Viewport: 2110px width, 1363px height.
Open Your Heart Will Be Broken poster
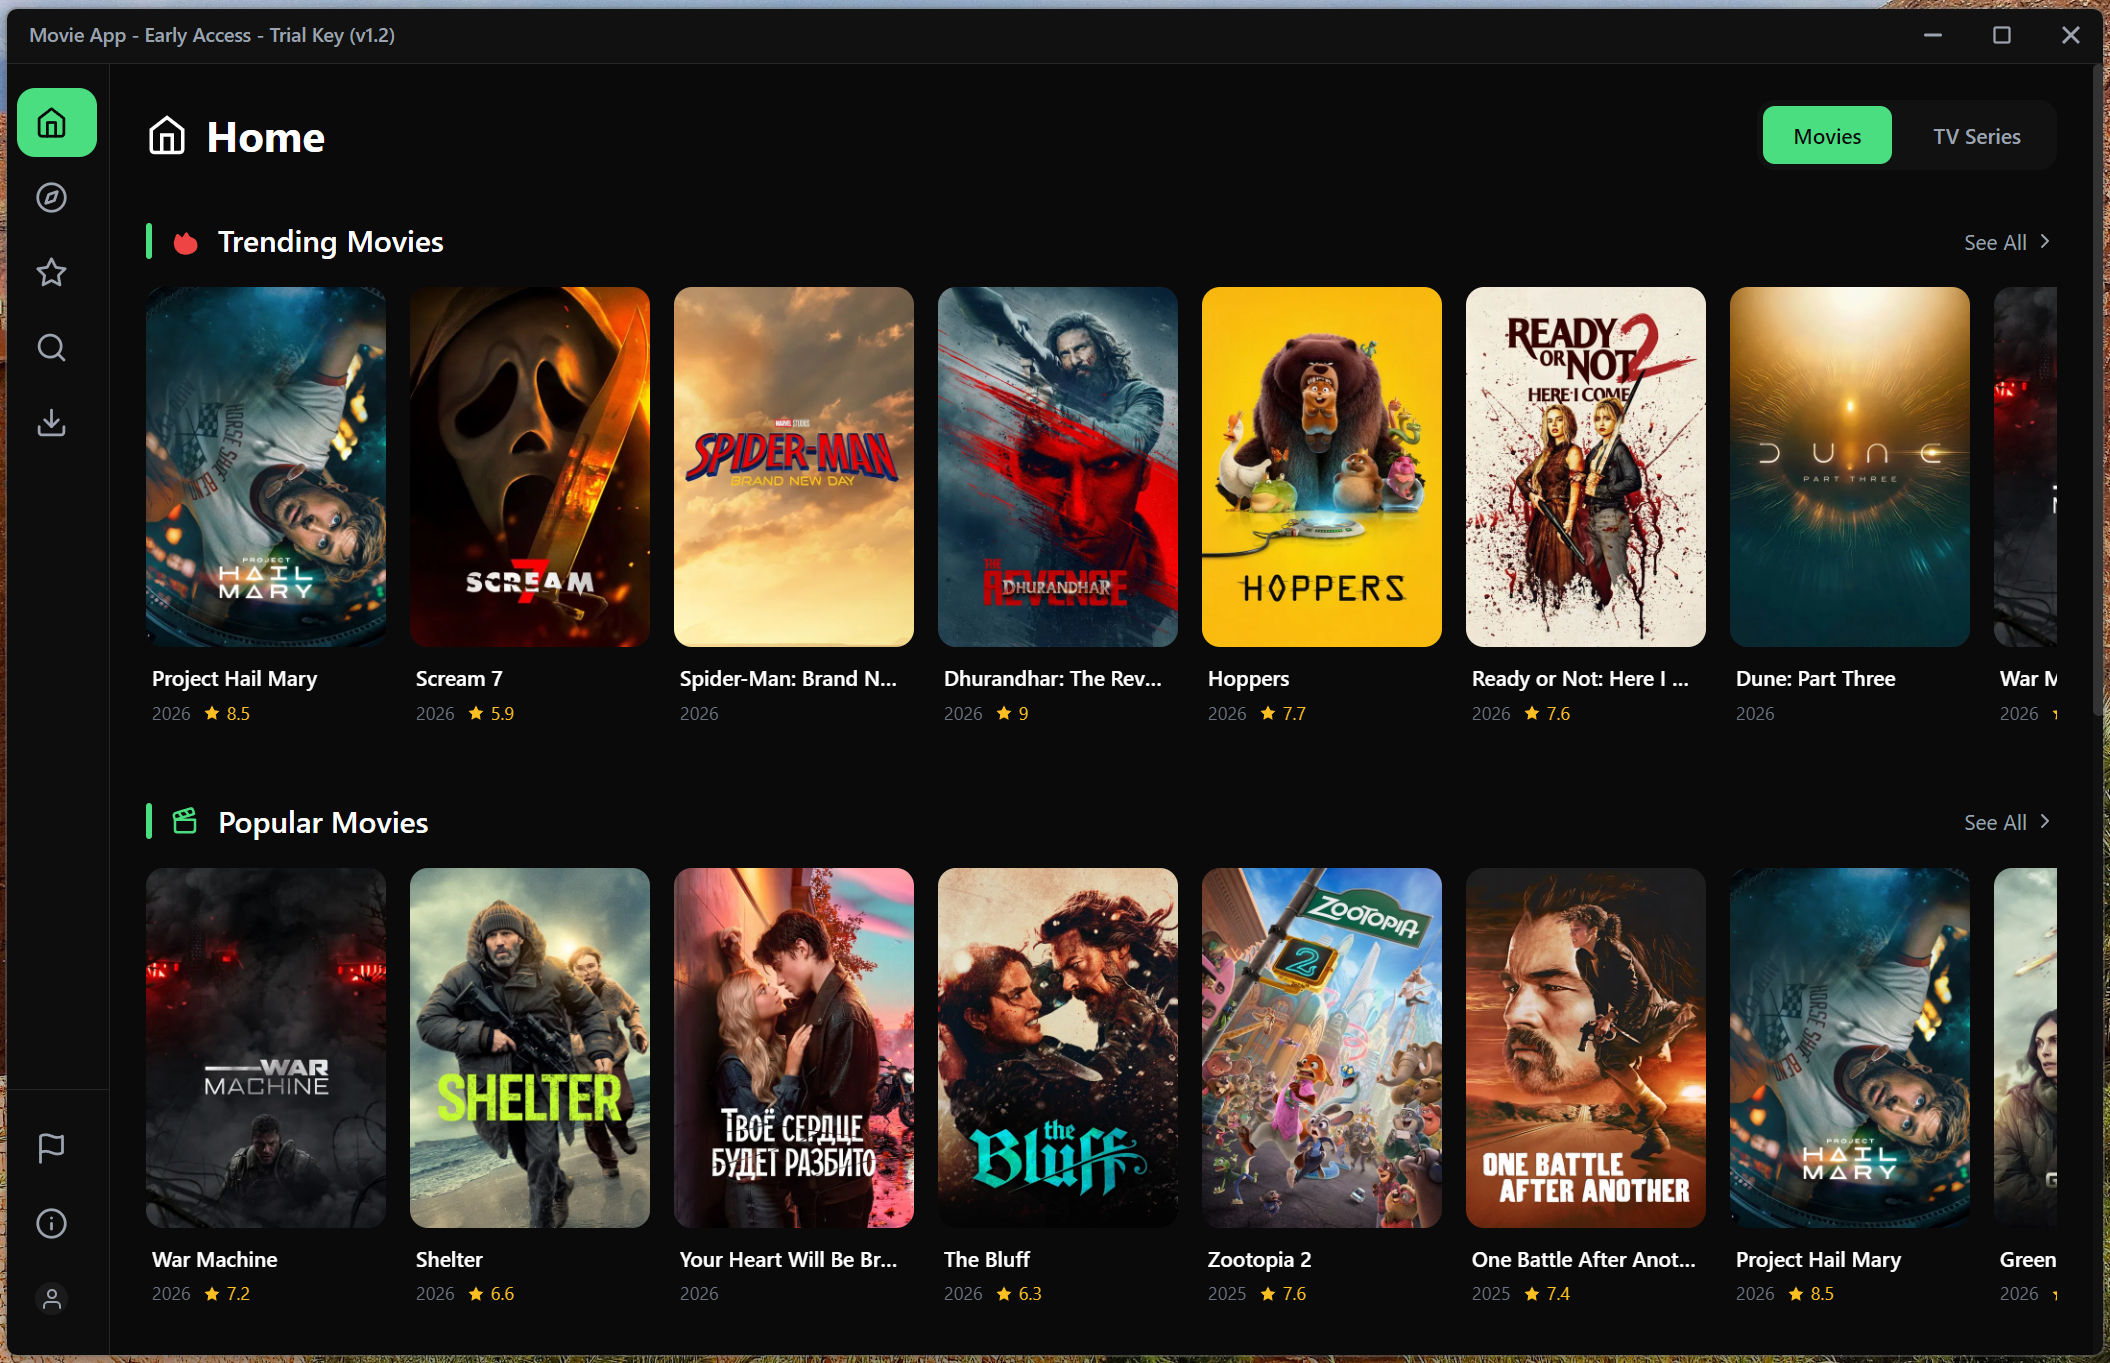point(794,1048)
